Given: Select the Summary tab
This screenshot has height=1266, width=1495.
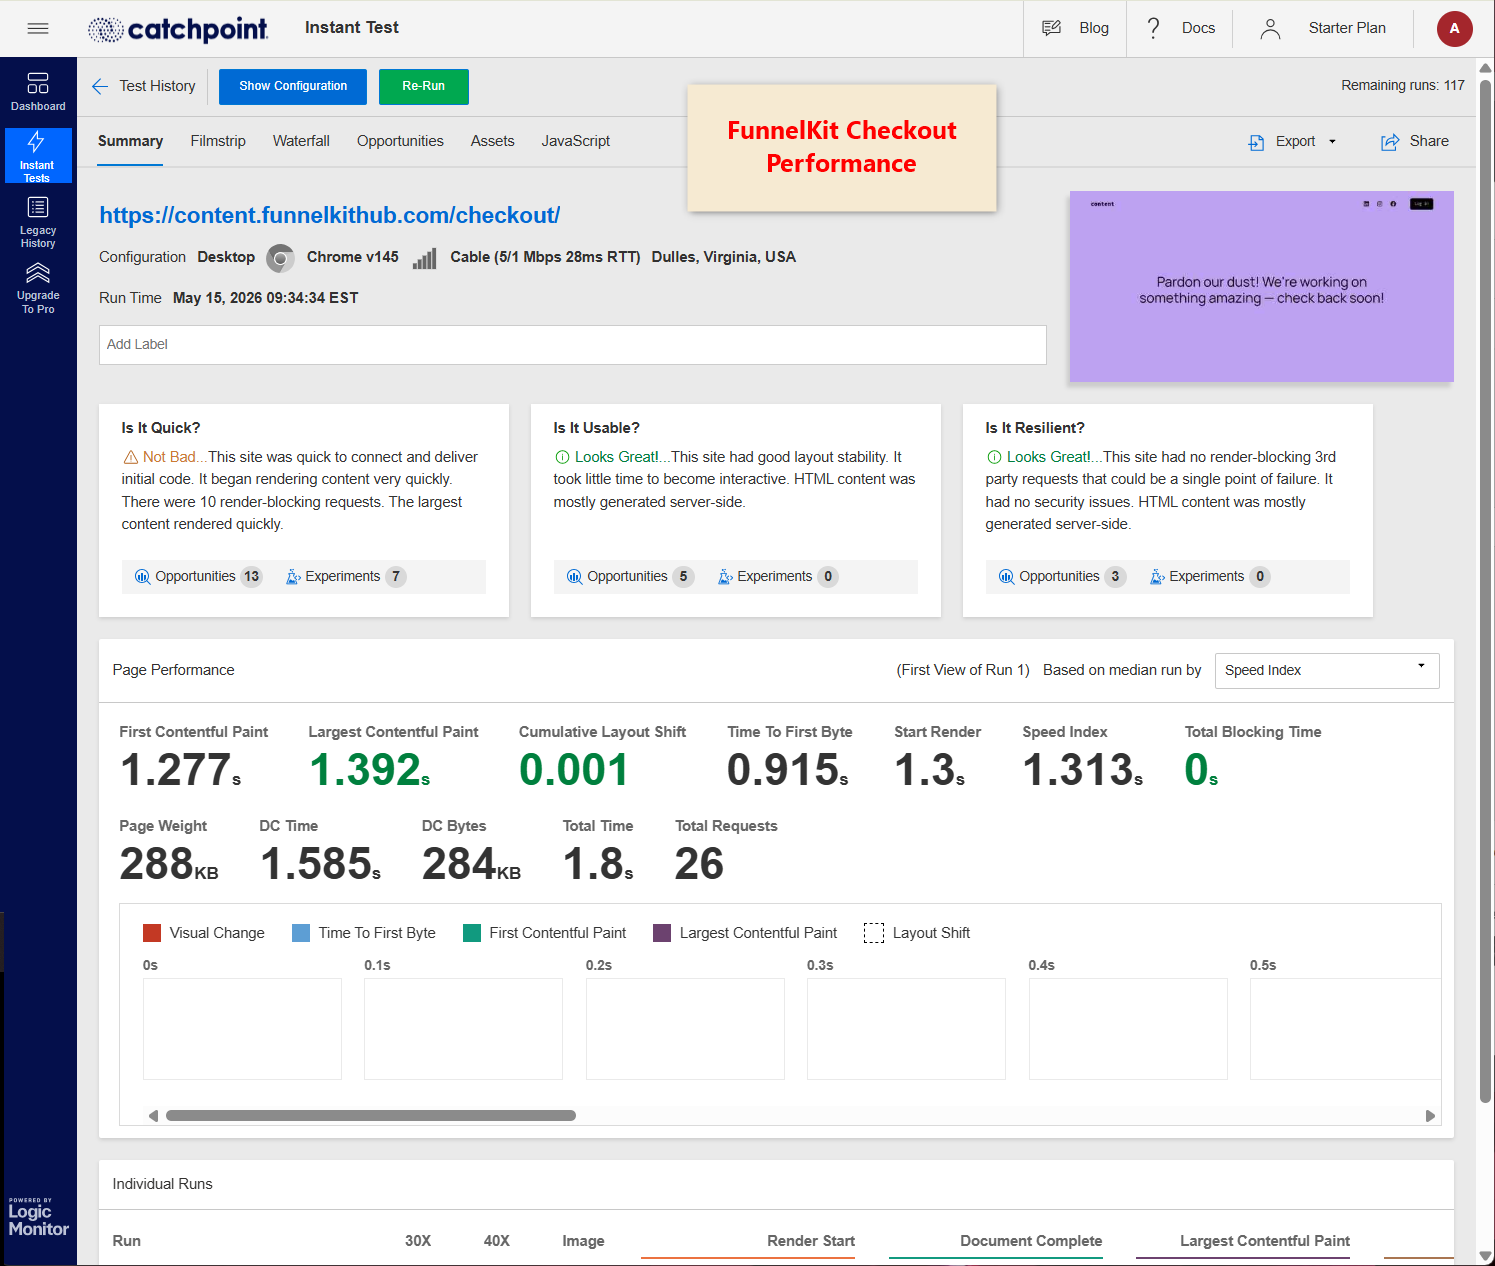Looking at the screenshot, I should (130, 141).
